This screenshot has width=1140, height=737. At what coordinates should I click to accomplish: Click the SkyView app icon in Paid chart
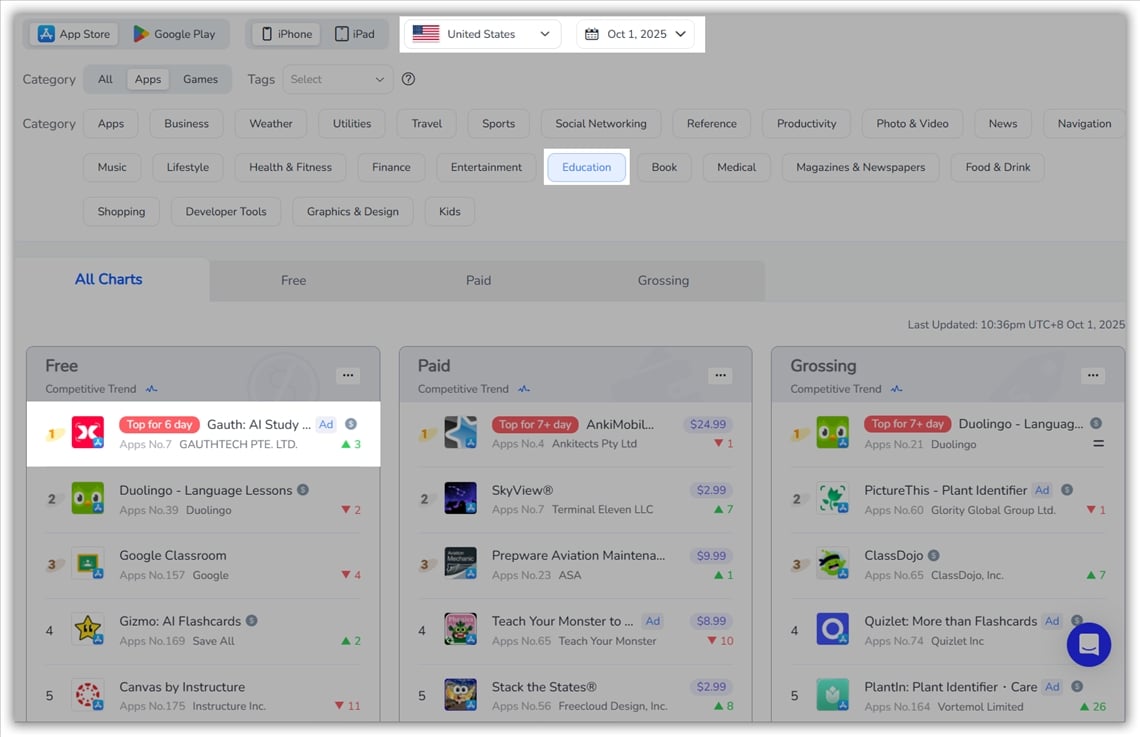coord(460,498)
